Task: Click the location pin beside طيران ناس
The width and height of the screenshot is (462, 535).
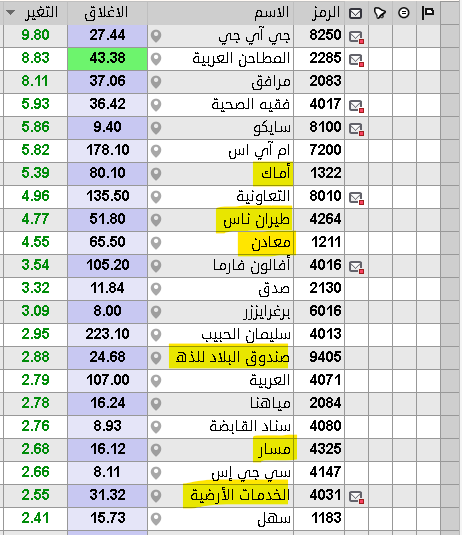Action: [156, 220]
